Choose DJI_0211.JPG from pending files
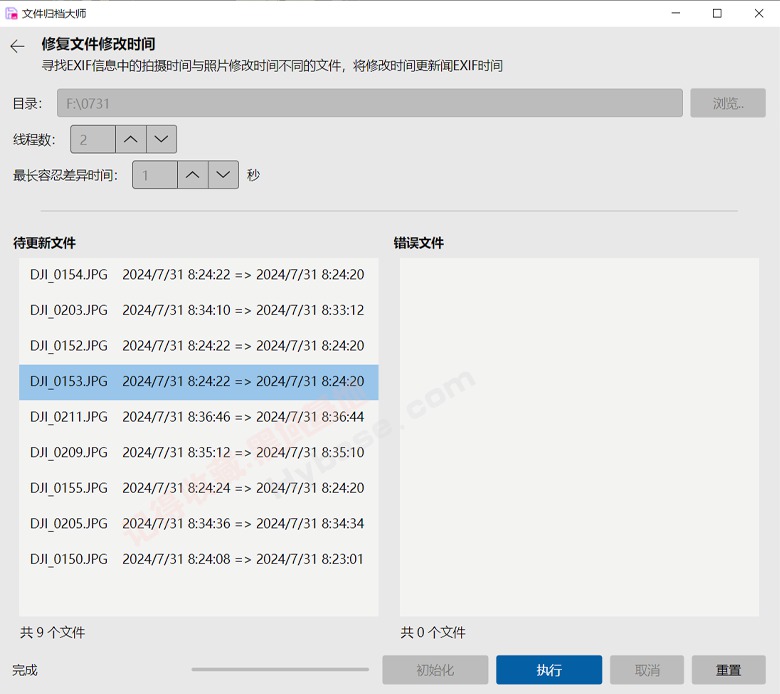The height and width of the screenshot is (694, 780). [198, 417]
